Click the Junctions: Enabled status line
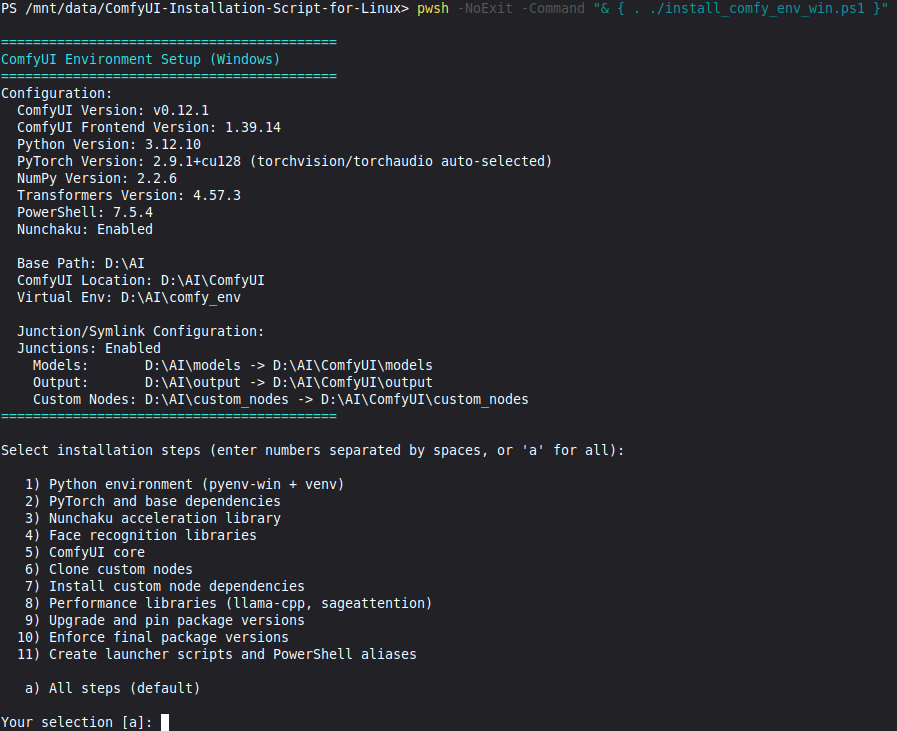 88,348
